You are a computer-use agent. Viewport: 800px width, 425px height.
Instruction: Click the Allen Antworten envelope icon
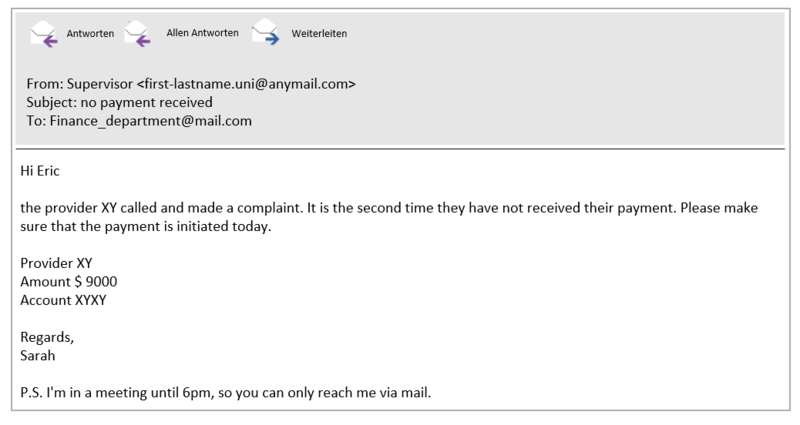pyautogui.click(x=138, y=34)
